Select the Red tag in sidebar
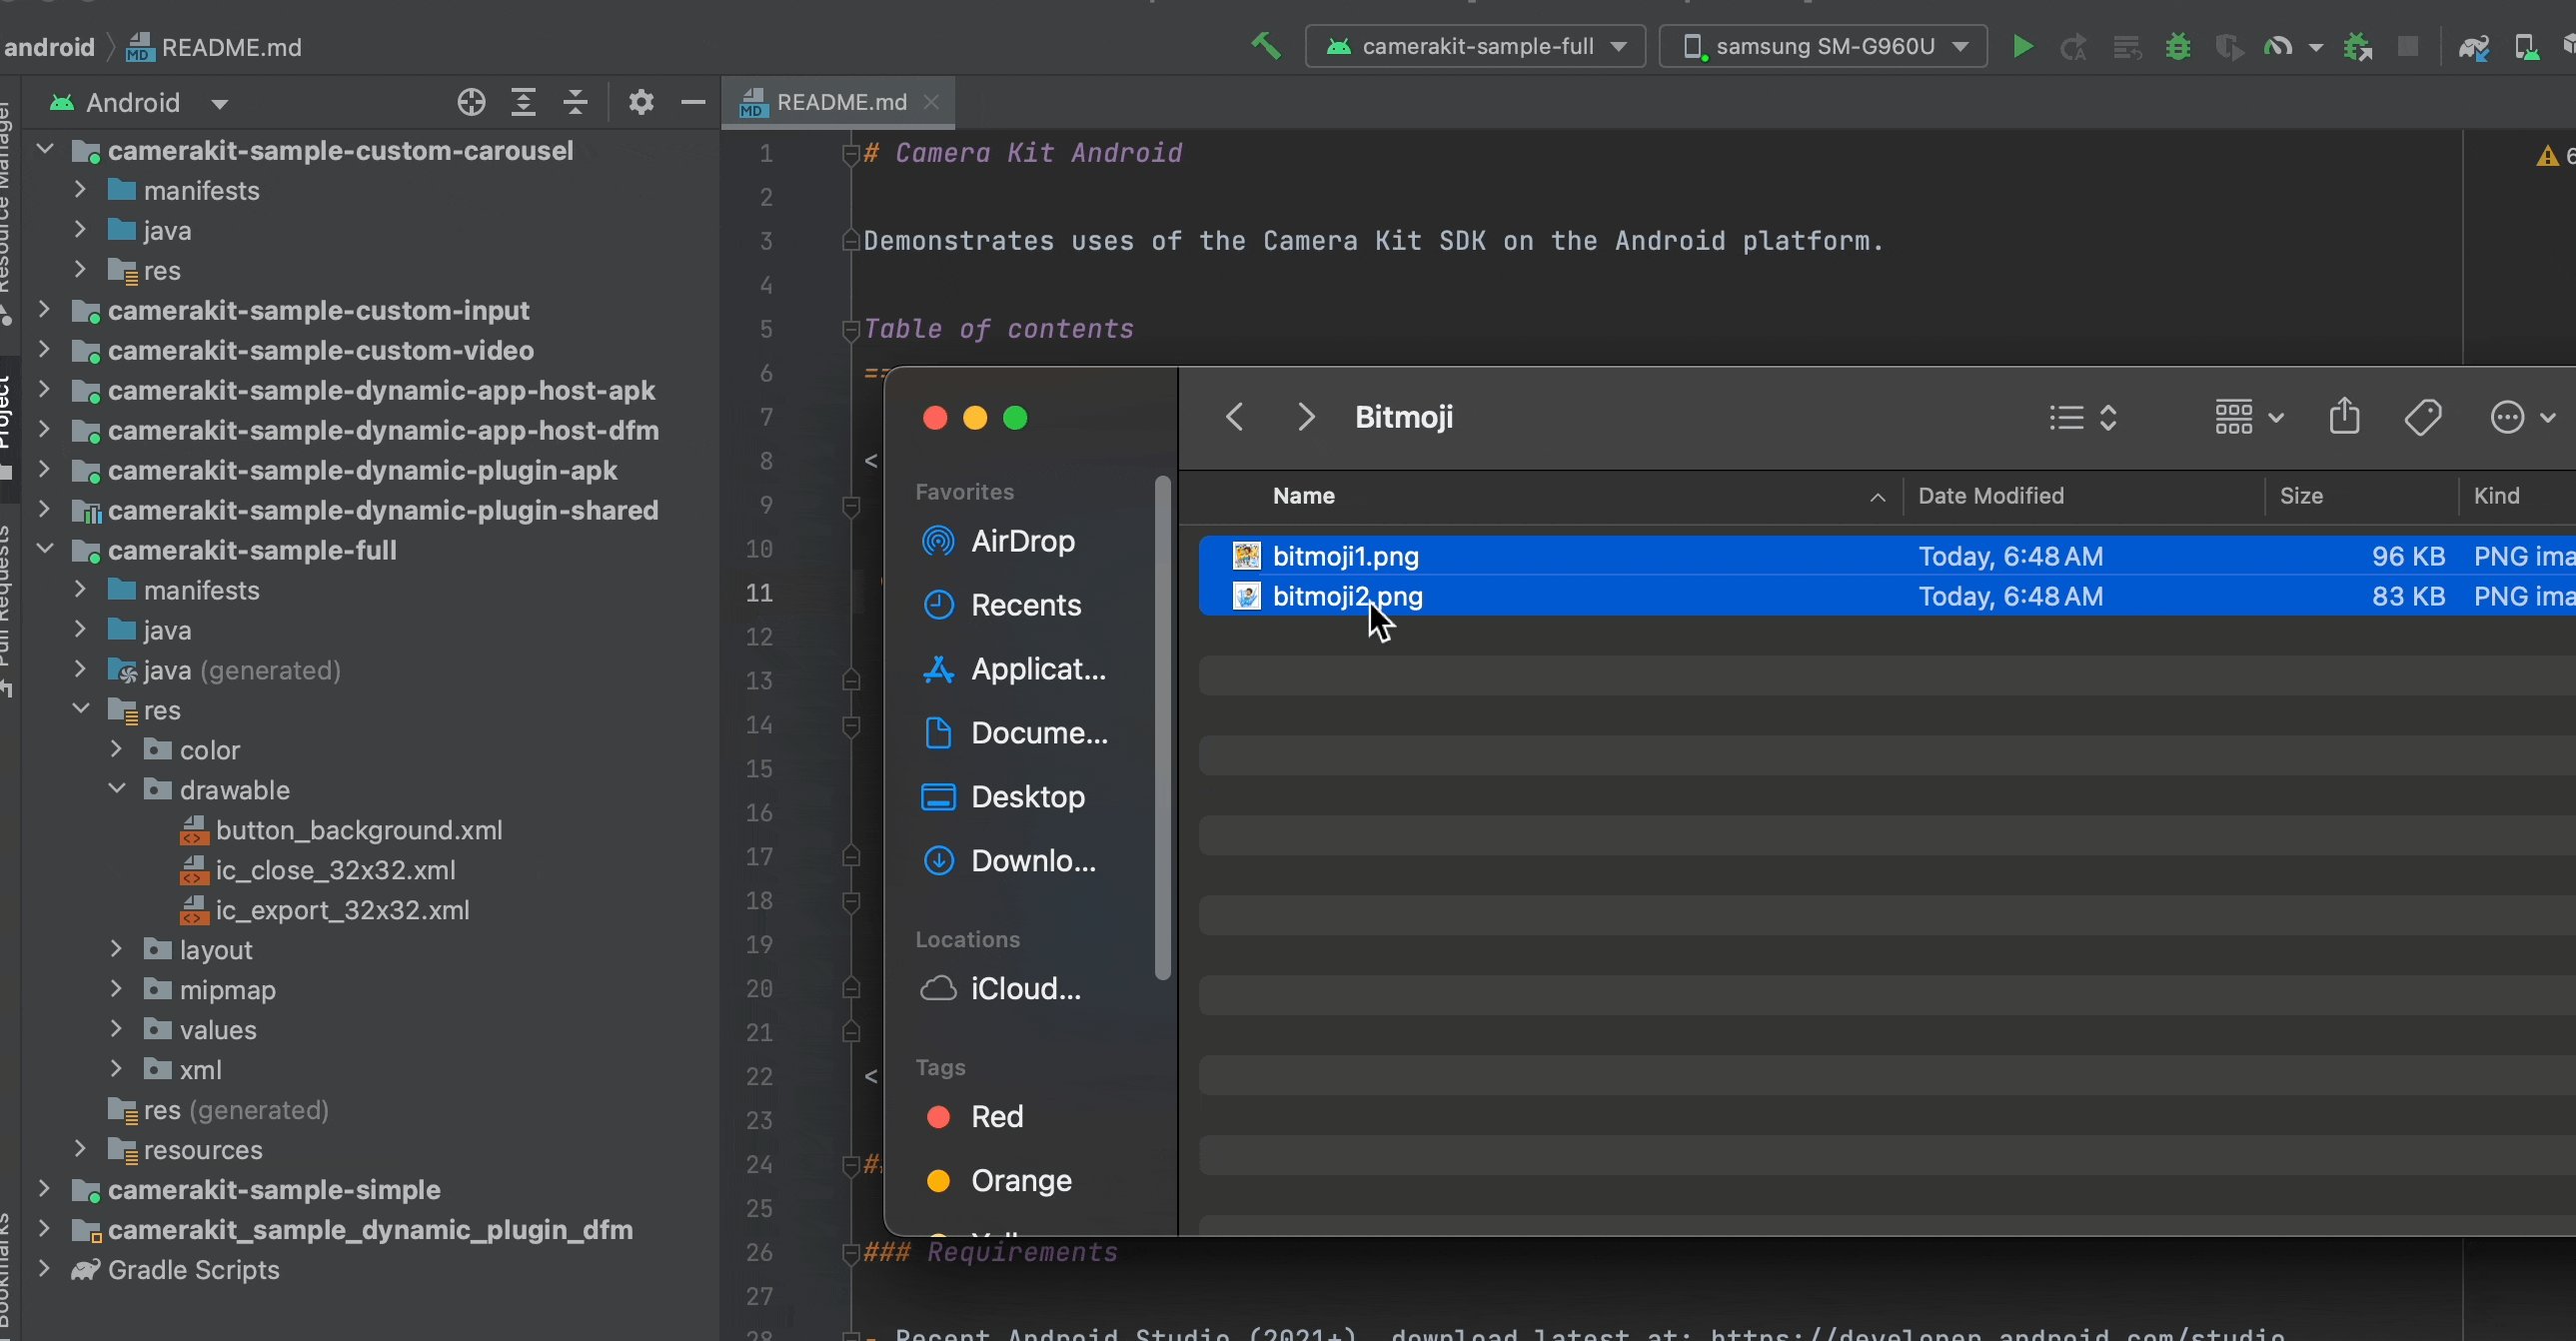 point(996,1117)
